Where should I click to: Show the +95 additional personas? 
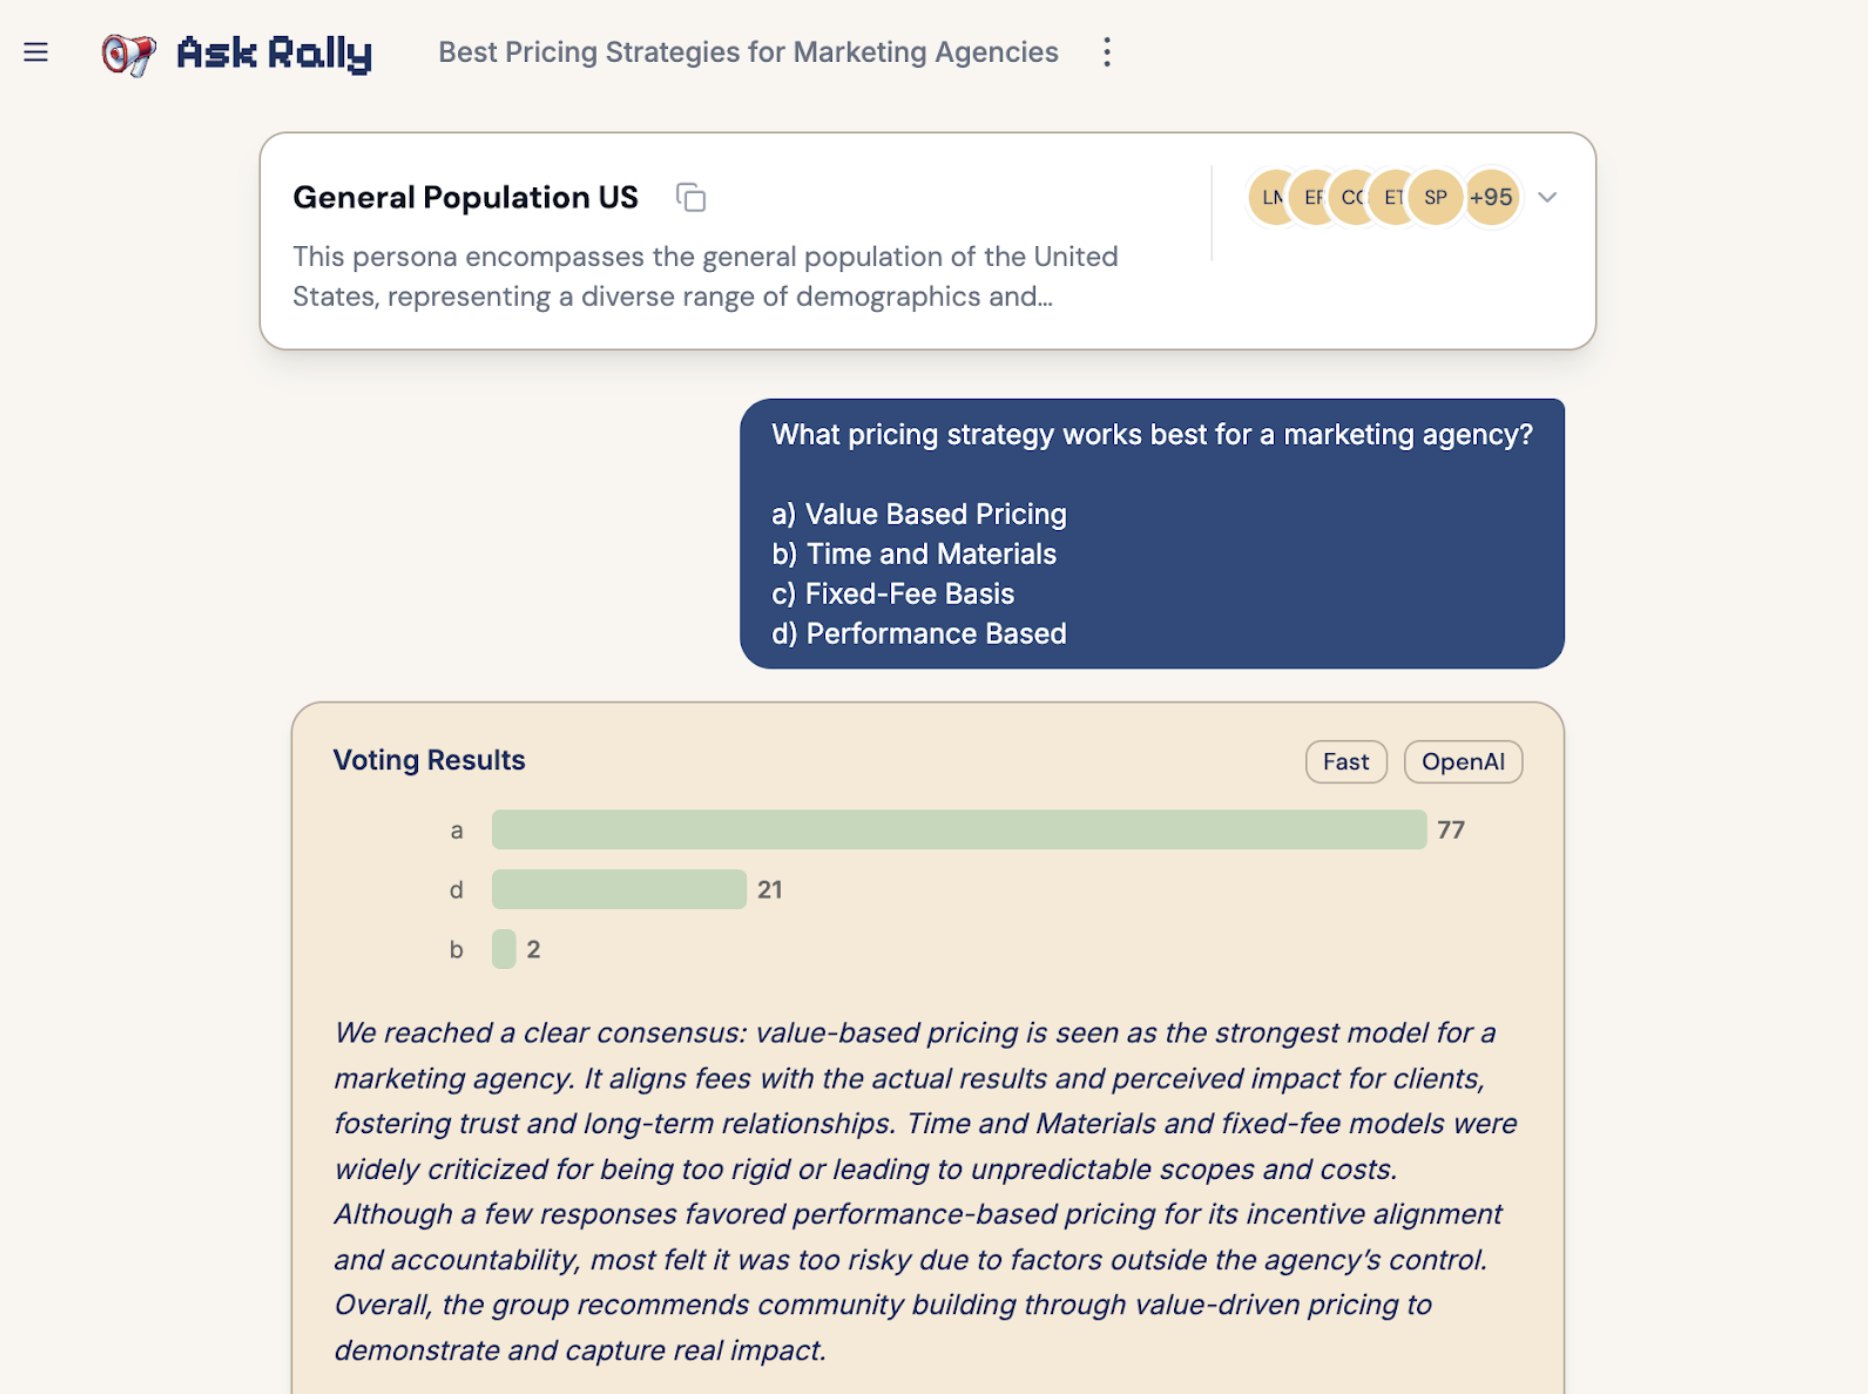click(1491, 197)
